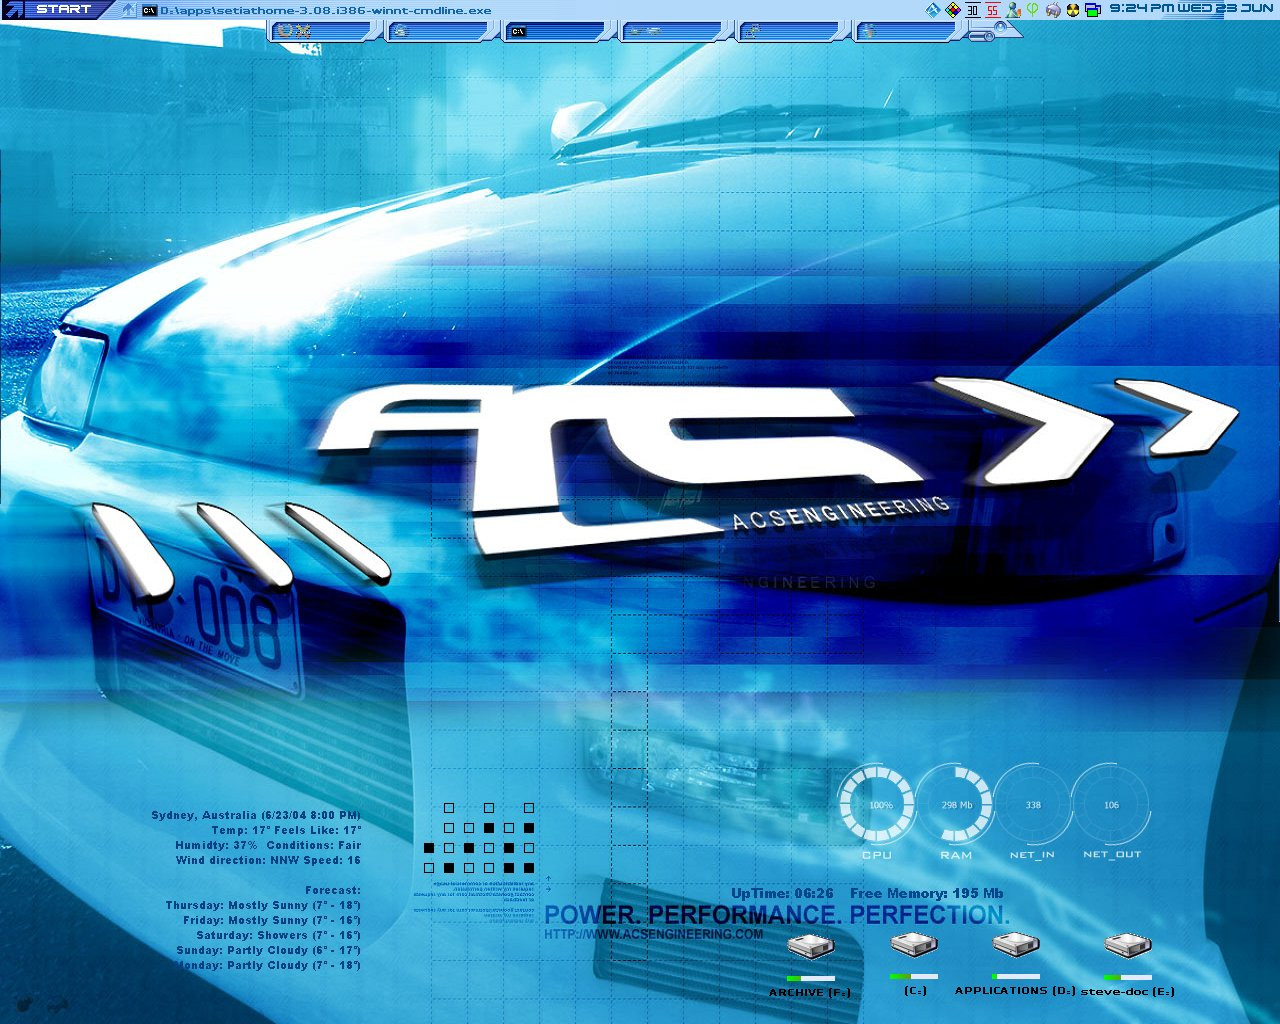Click the Temp: 17° Feels Like line
1280x1024 pixels.
[x=286, y=830]
